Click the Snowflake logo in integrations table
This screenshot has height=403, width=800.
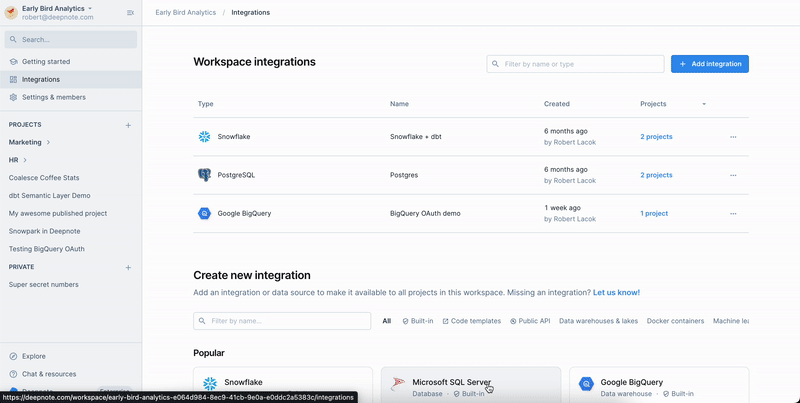tap(204, 137)
